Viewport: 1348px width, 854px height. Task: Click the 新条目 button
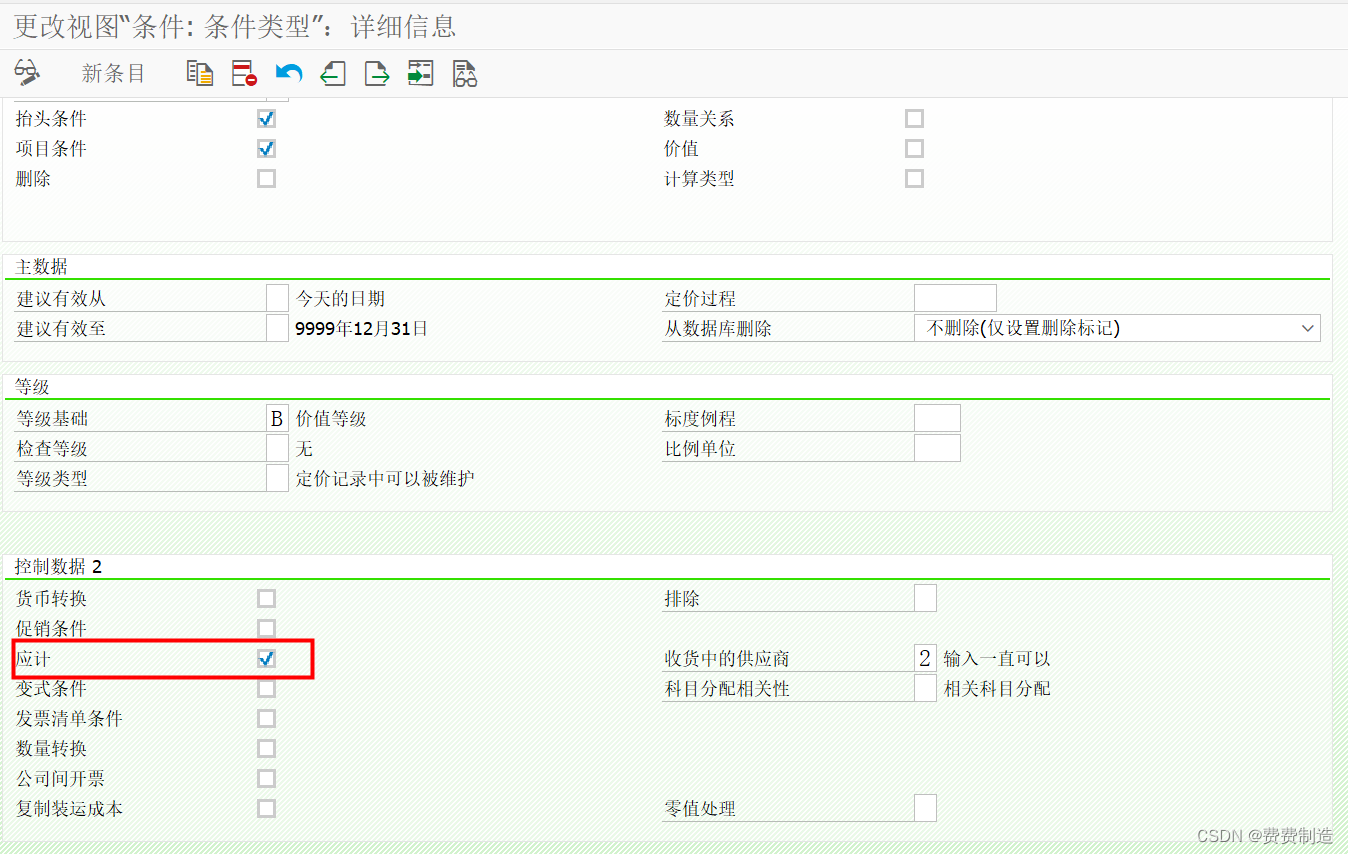113,73
